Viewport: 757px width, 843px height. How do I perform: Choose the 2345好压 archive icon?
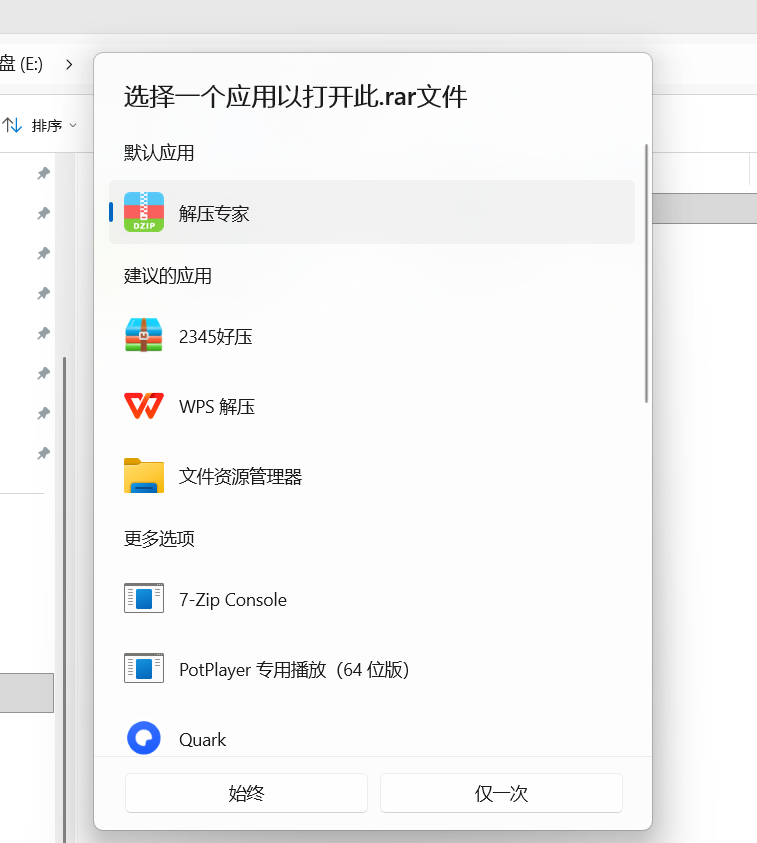point(144,335)
